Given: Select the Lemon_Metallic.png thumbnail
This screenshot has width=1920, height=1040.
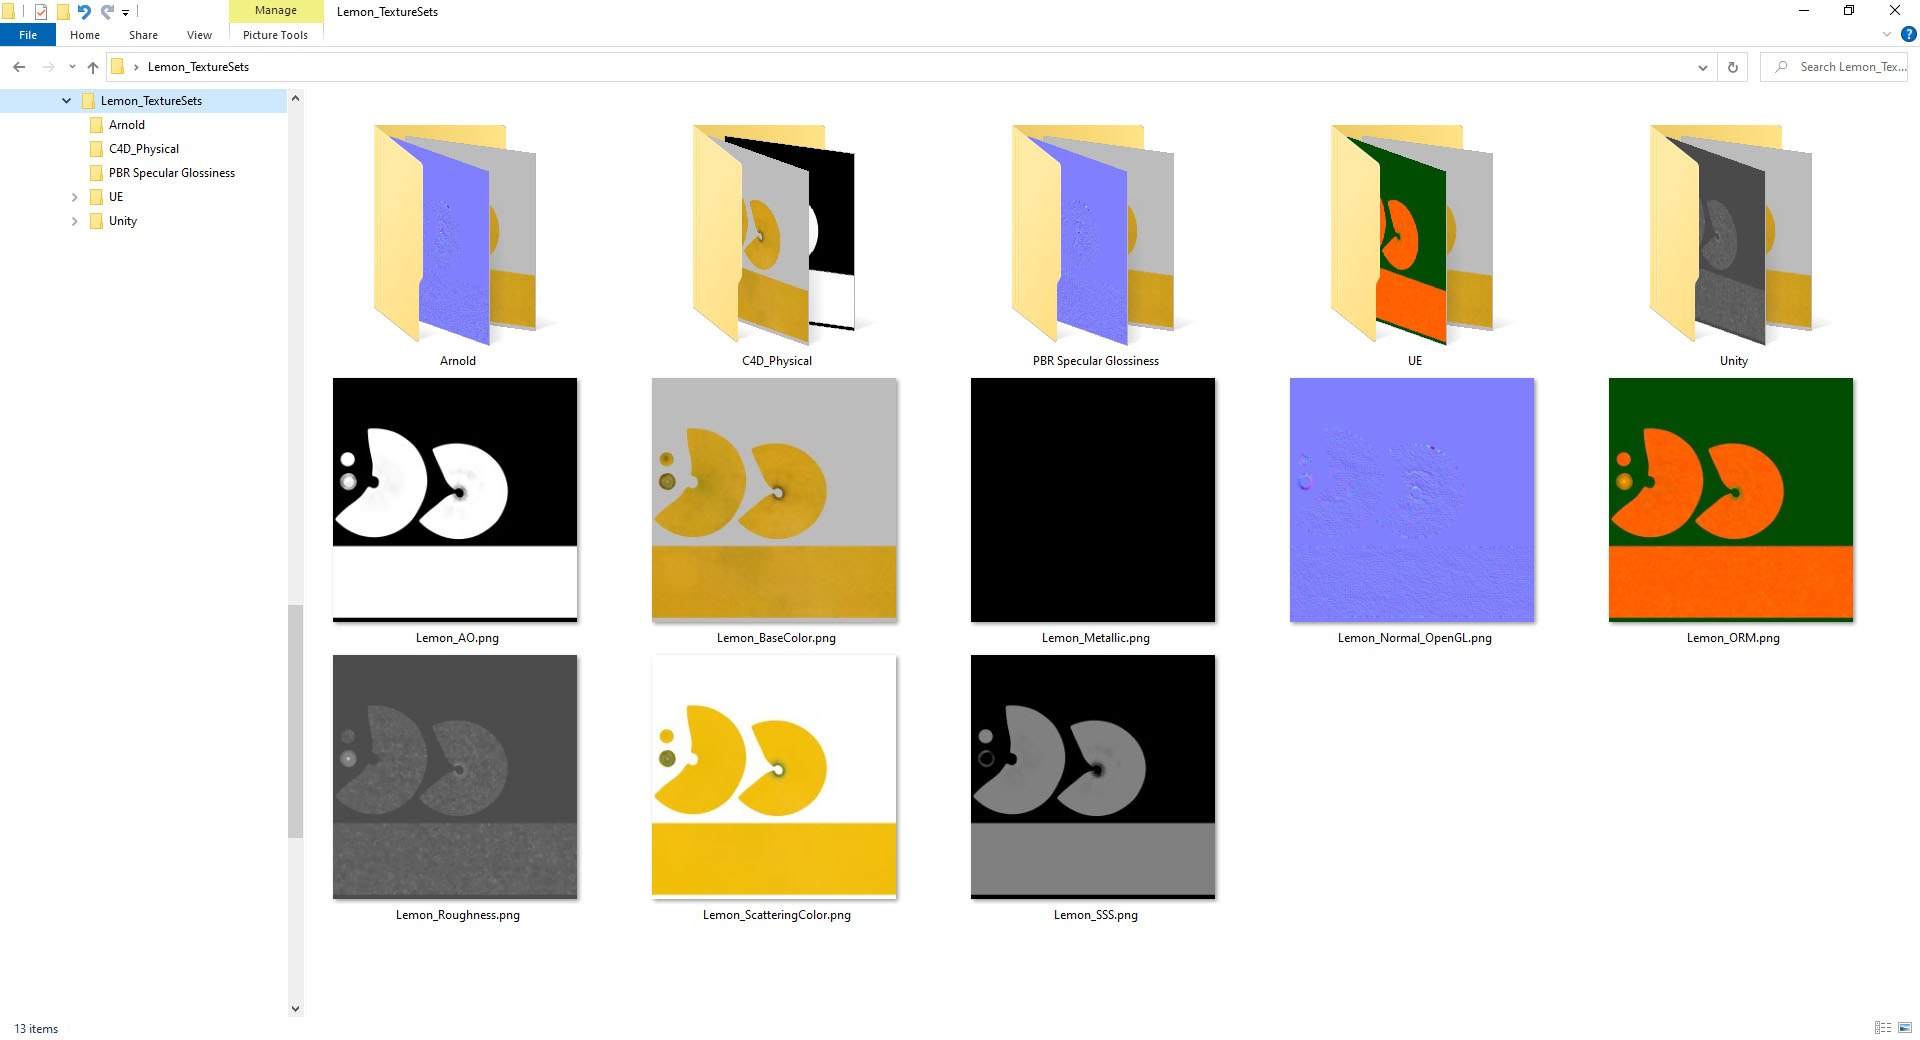Looking at the screenshot, I should click(1093, 500).
